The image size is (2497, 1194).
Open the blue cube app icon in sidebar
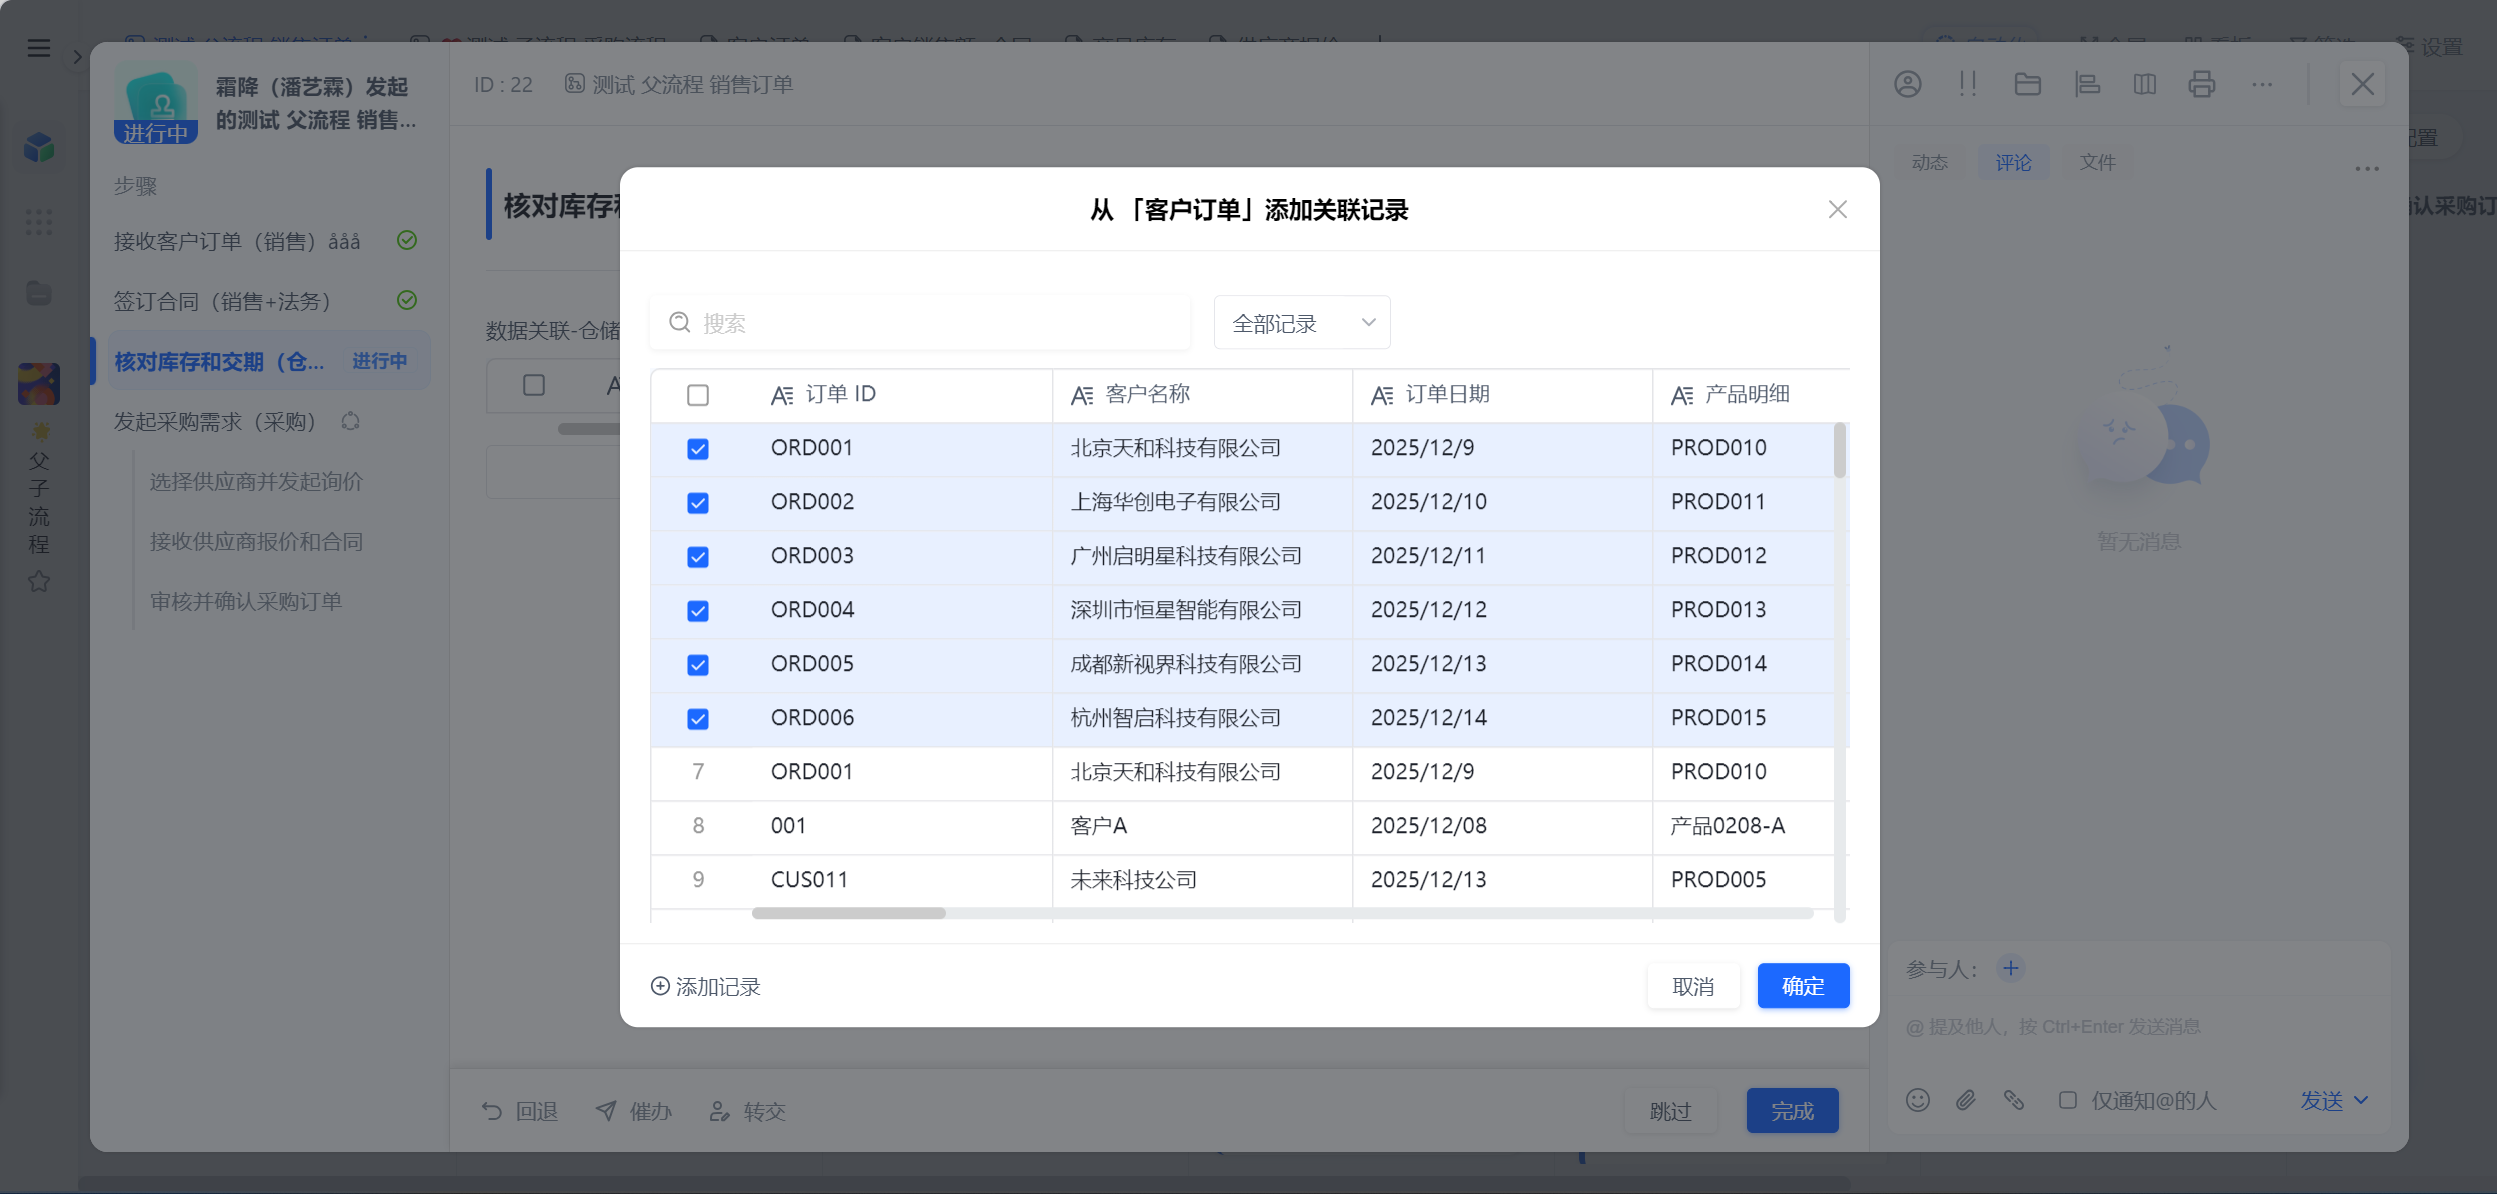pyautogui.click(x=39, y=148)
